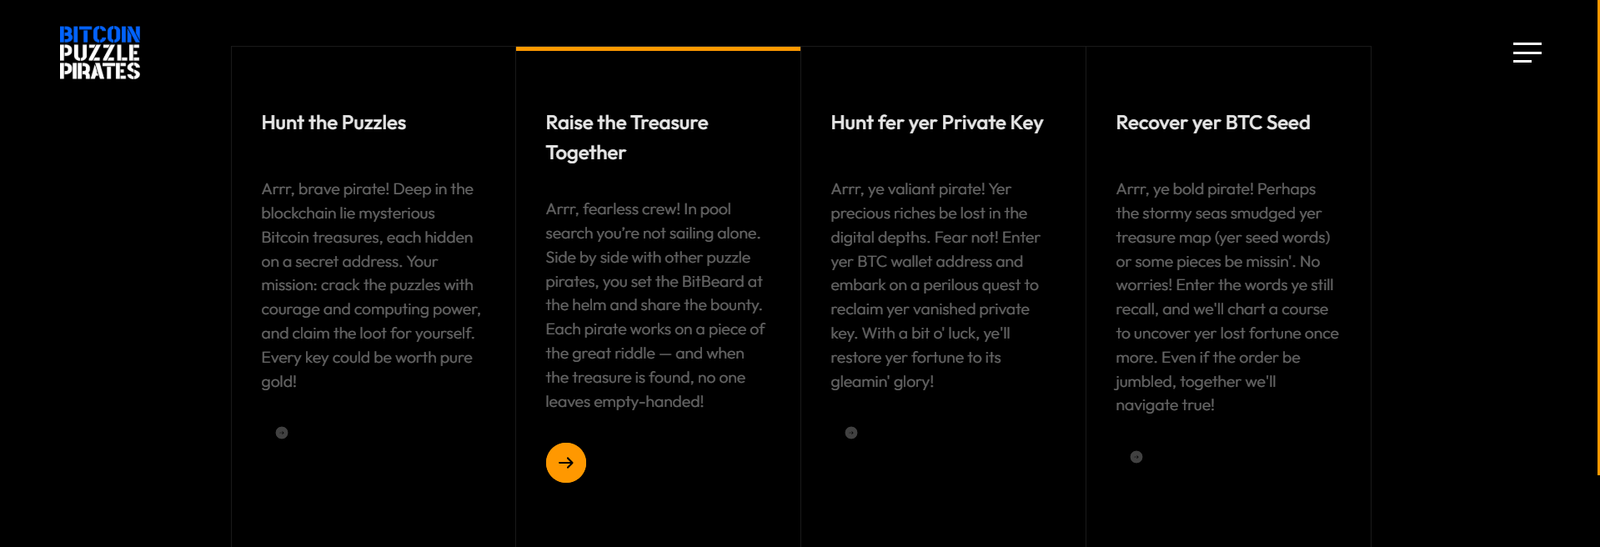Click "treasure map (yer seed words)" text
Image resolution: width=1600 pixels, height=547 pixels.
click(1222, 238)
